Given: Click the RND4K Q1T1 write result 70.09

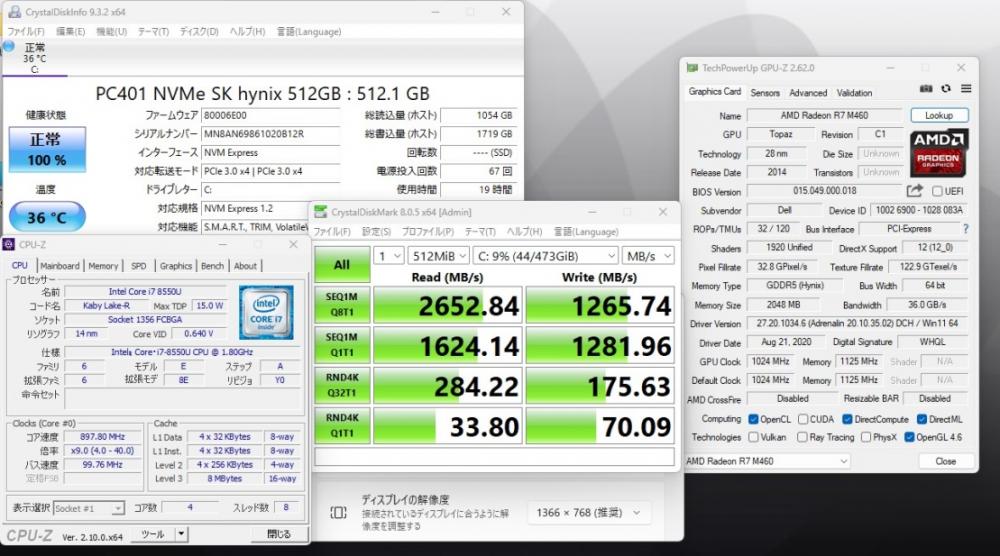Looking at the screenshot, I should click(x=600, y=425).
